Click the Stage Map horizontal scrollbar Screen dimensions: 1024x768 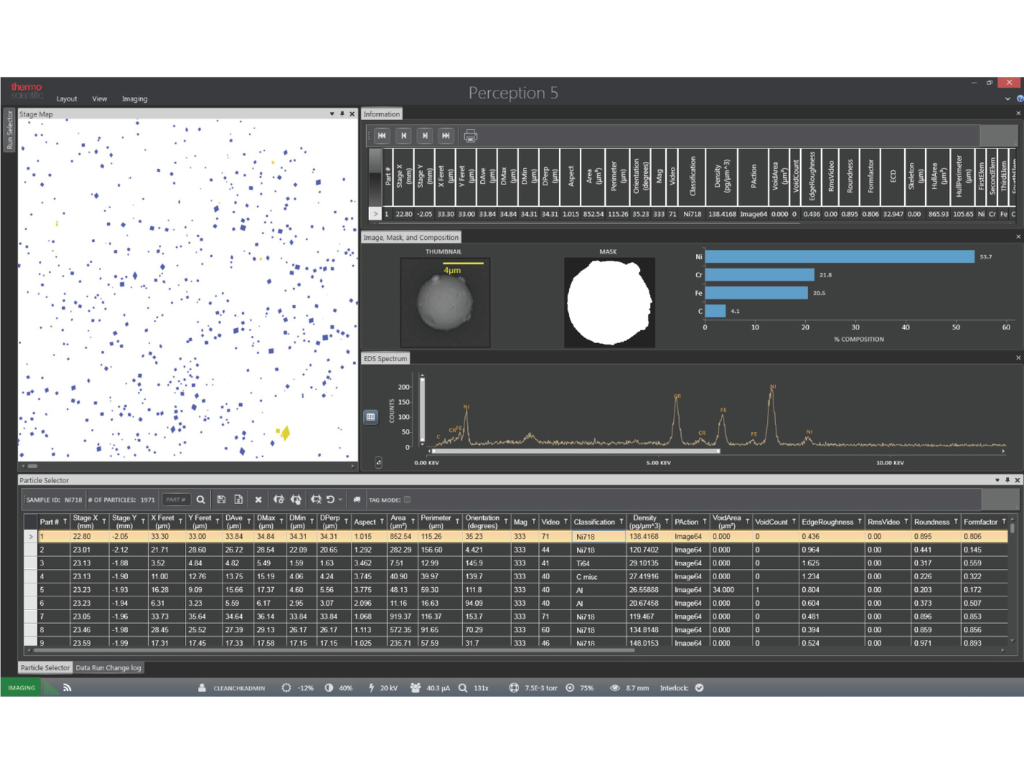(x=32, y=466)
